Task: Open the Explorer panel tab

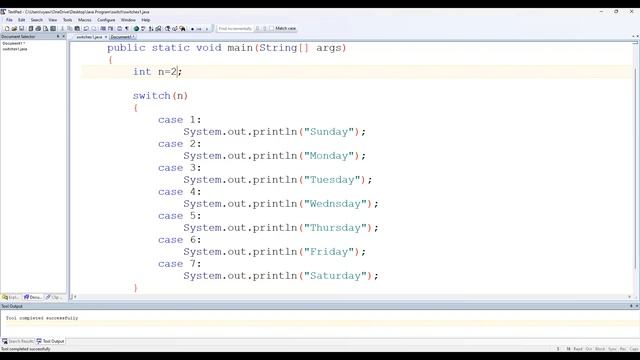Action: pyautogui.click(x=11, y=297)
